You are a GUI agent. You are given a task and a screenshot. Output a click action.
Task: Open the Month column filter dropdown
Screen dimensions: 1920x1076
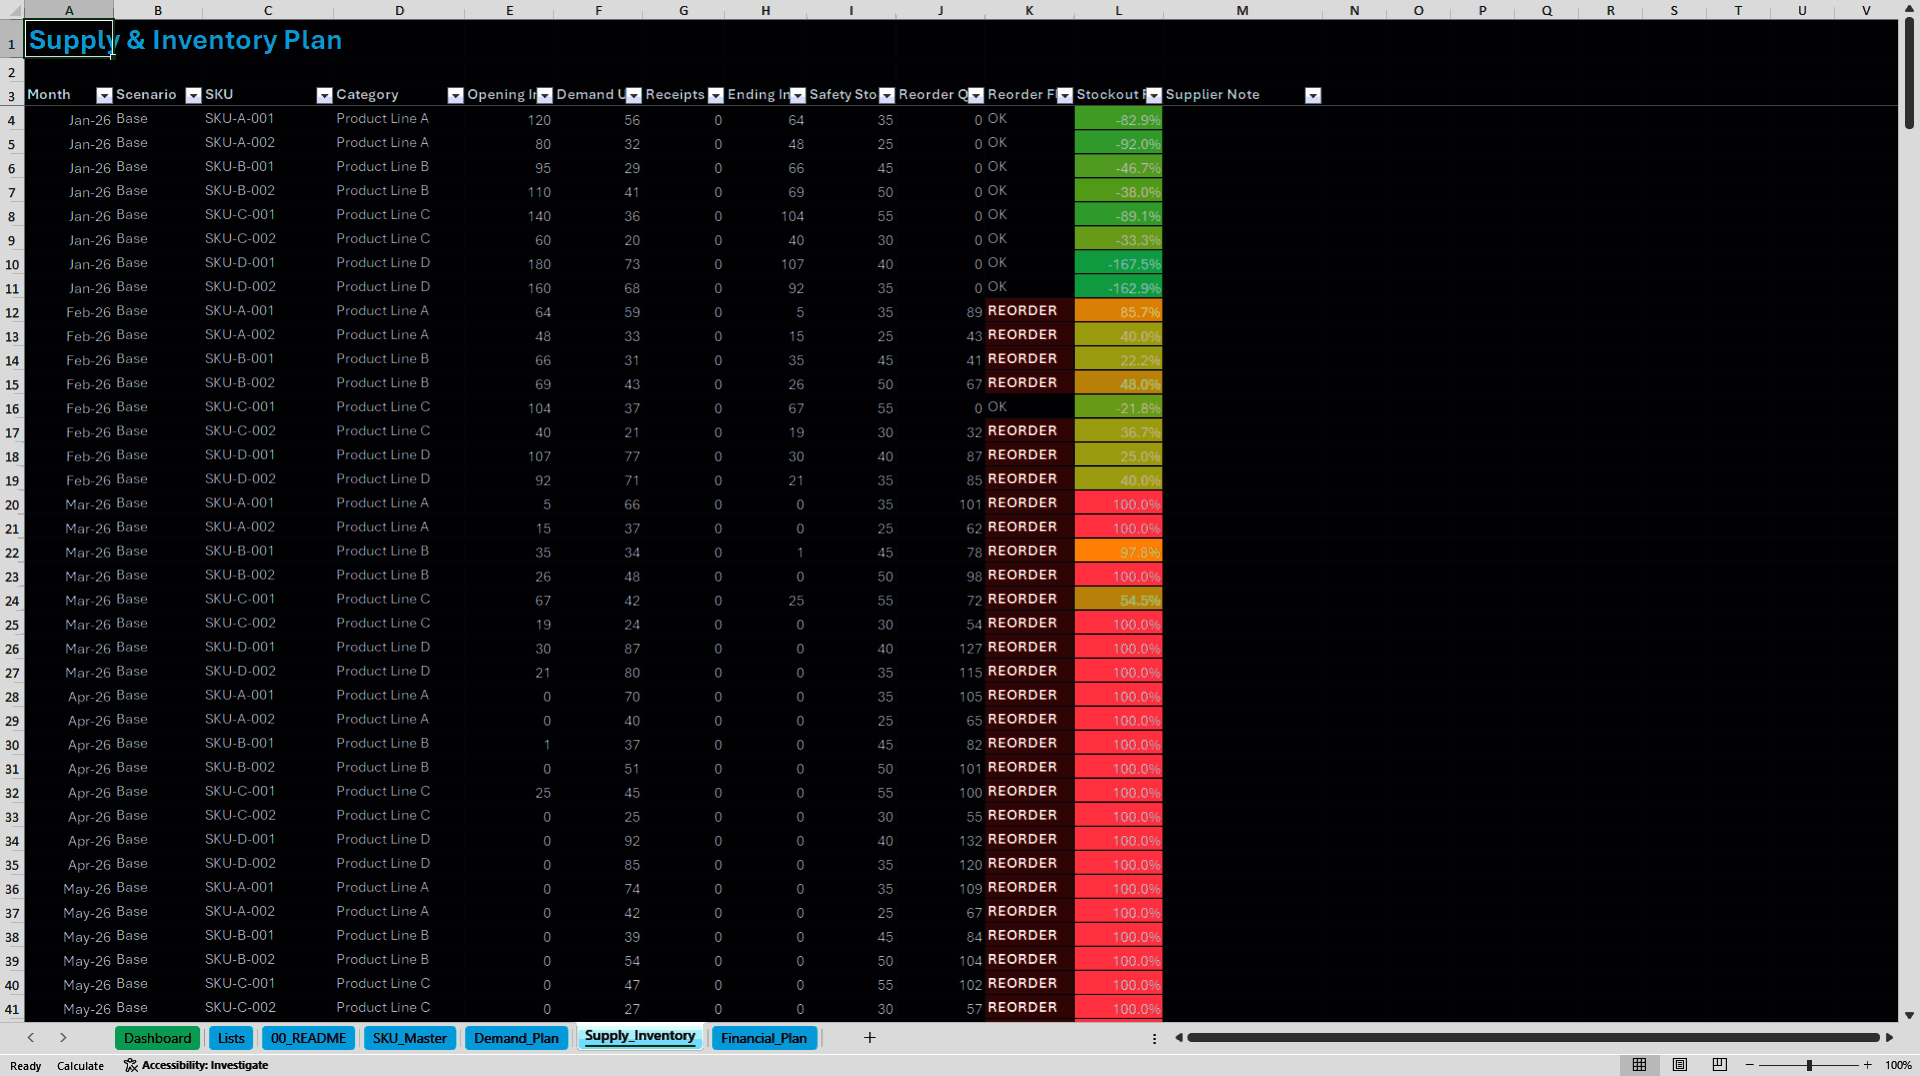click(x=104, y=95)
